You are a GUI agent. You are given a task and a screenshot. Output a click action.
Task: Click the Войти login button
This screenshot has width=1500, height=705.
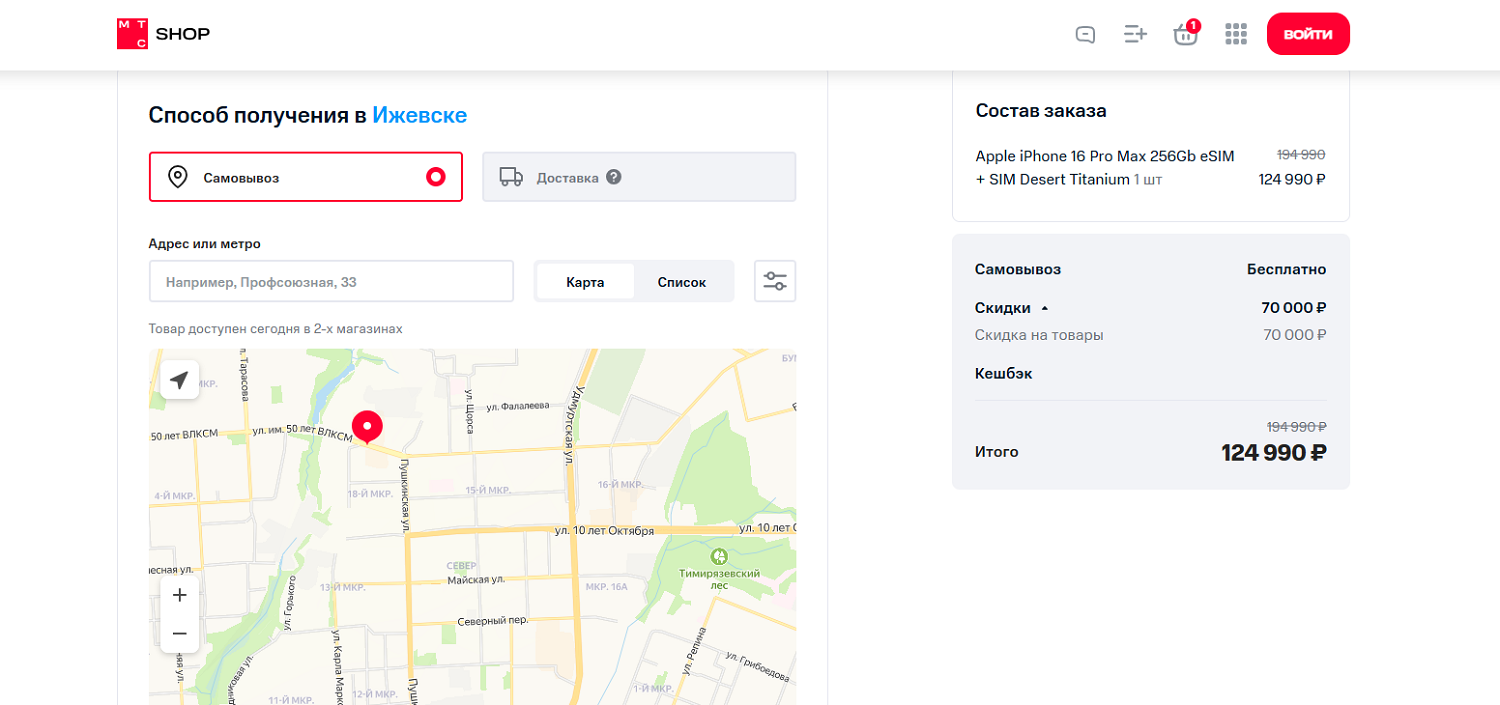coord(1308,34)
